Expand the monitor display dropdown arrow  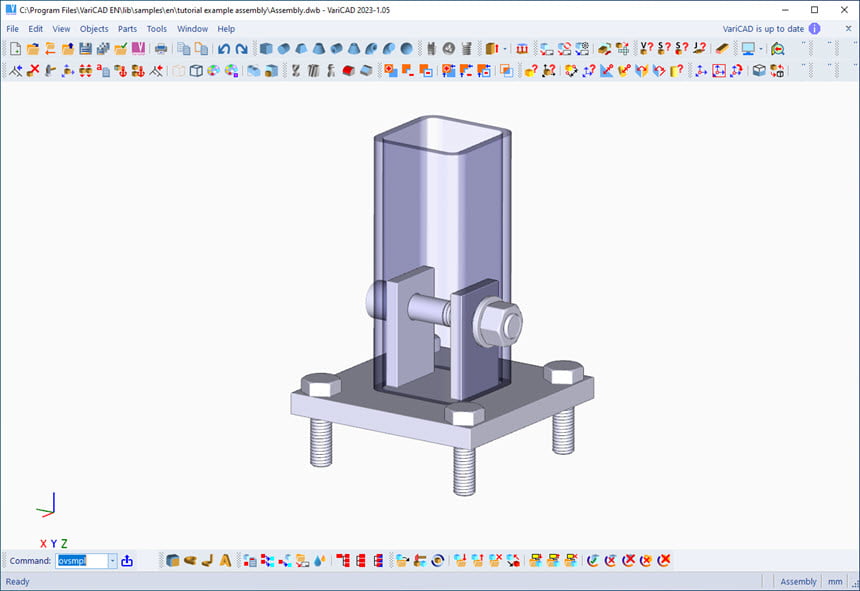pyautogui.click(x=761, y=49)
